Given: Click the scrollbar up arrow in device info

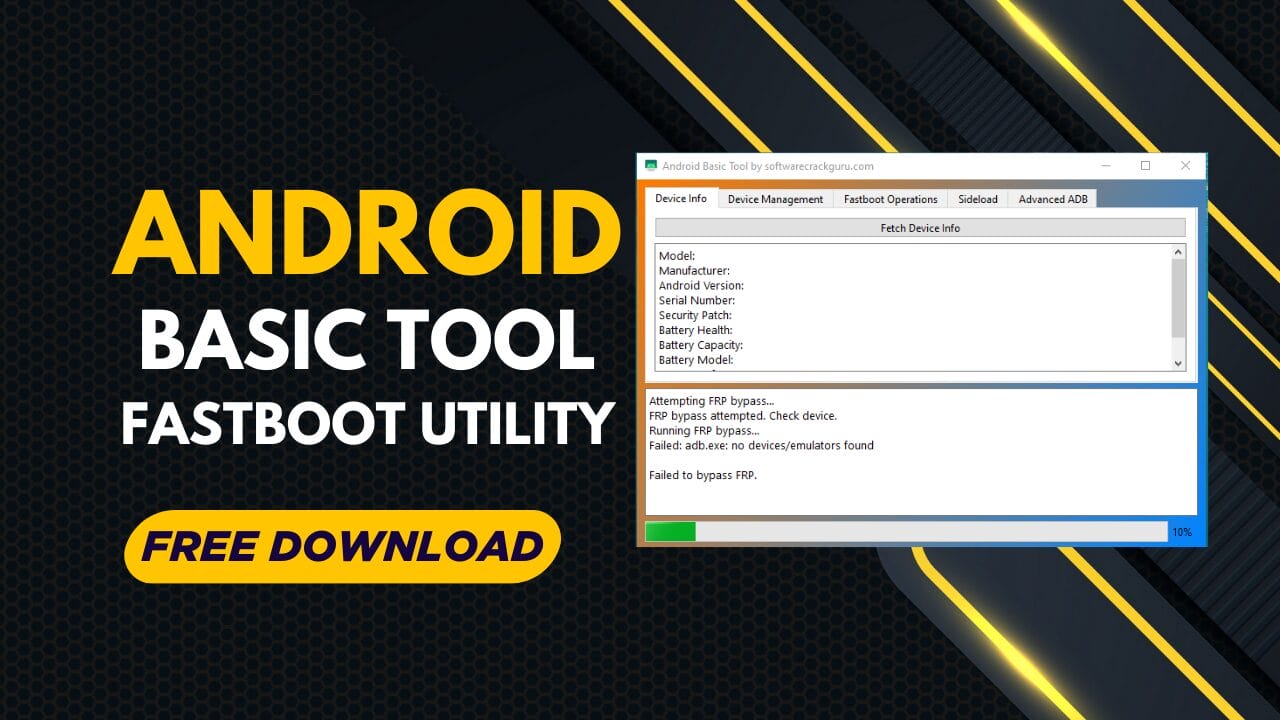Looking at the screenshot, I should [1178, 252].
